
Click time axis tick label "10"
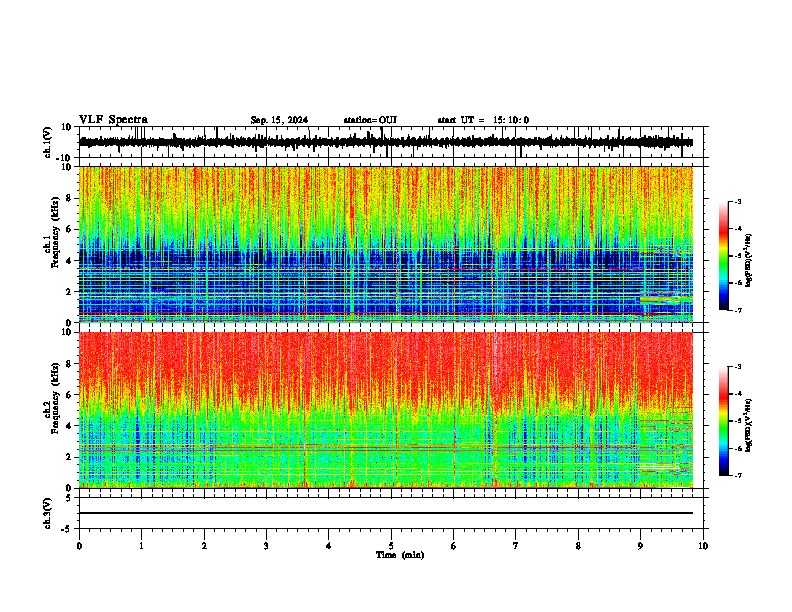[703, 546]
